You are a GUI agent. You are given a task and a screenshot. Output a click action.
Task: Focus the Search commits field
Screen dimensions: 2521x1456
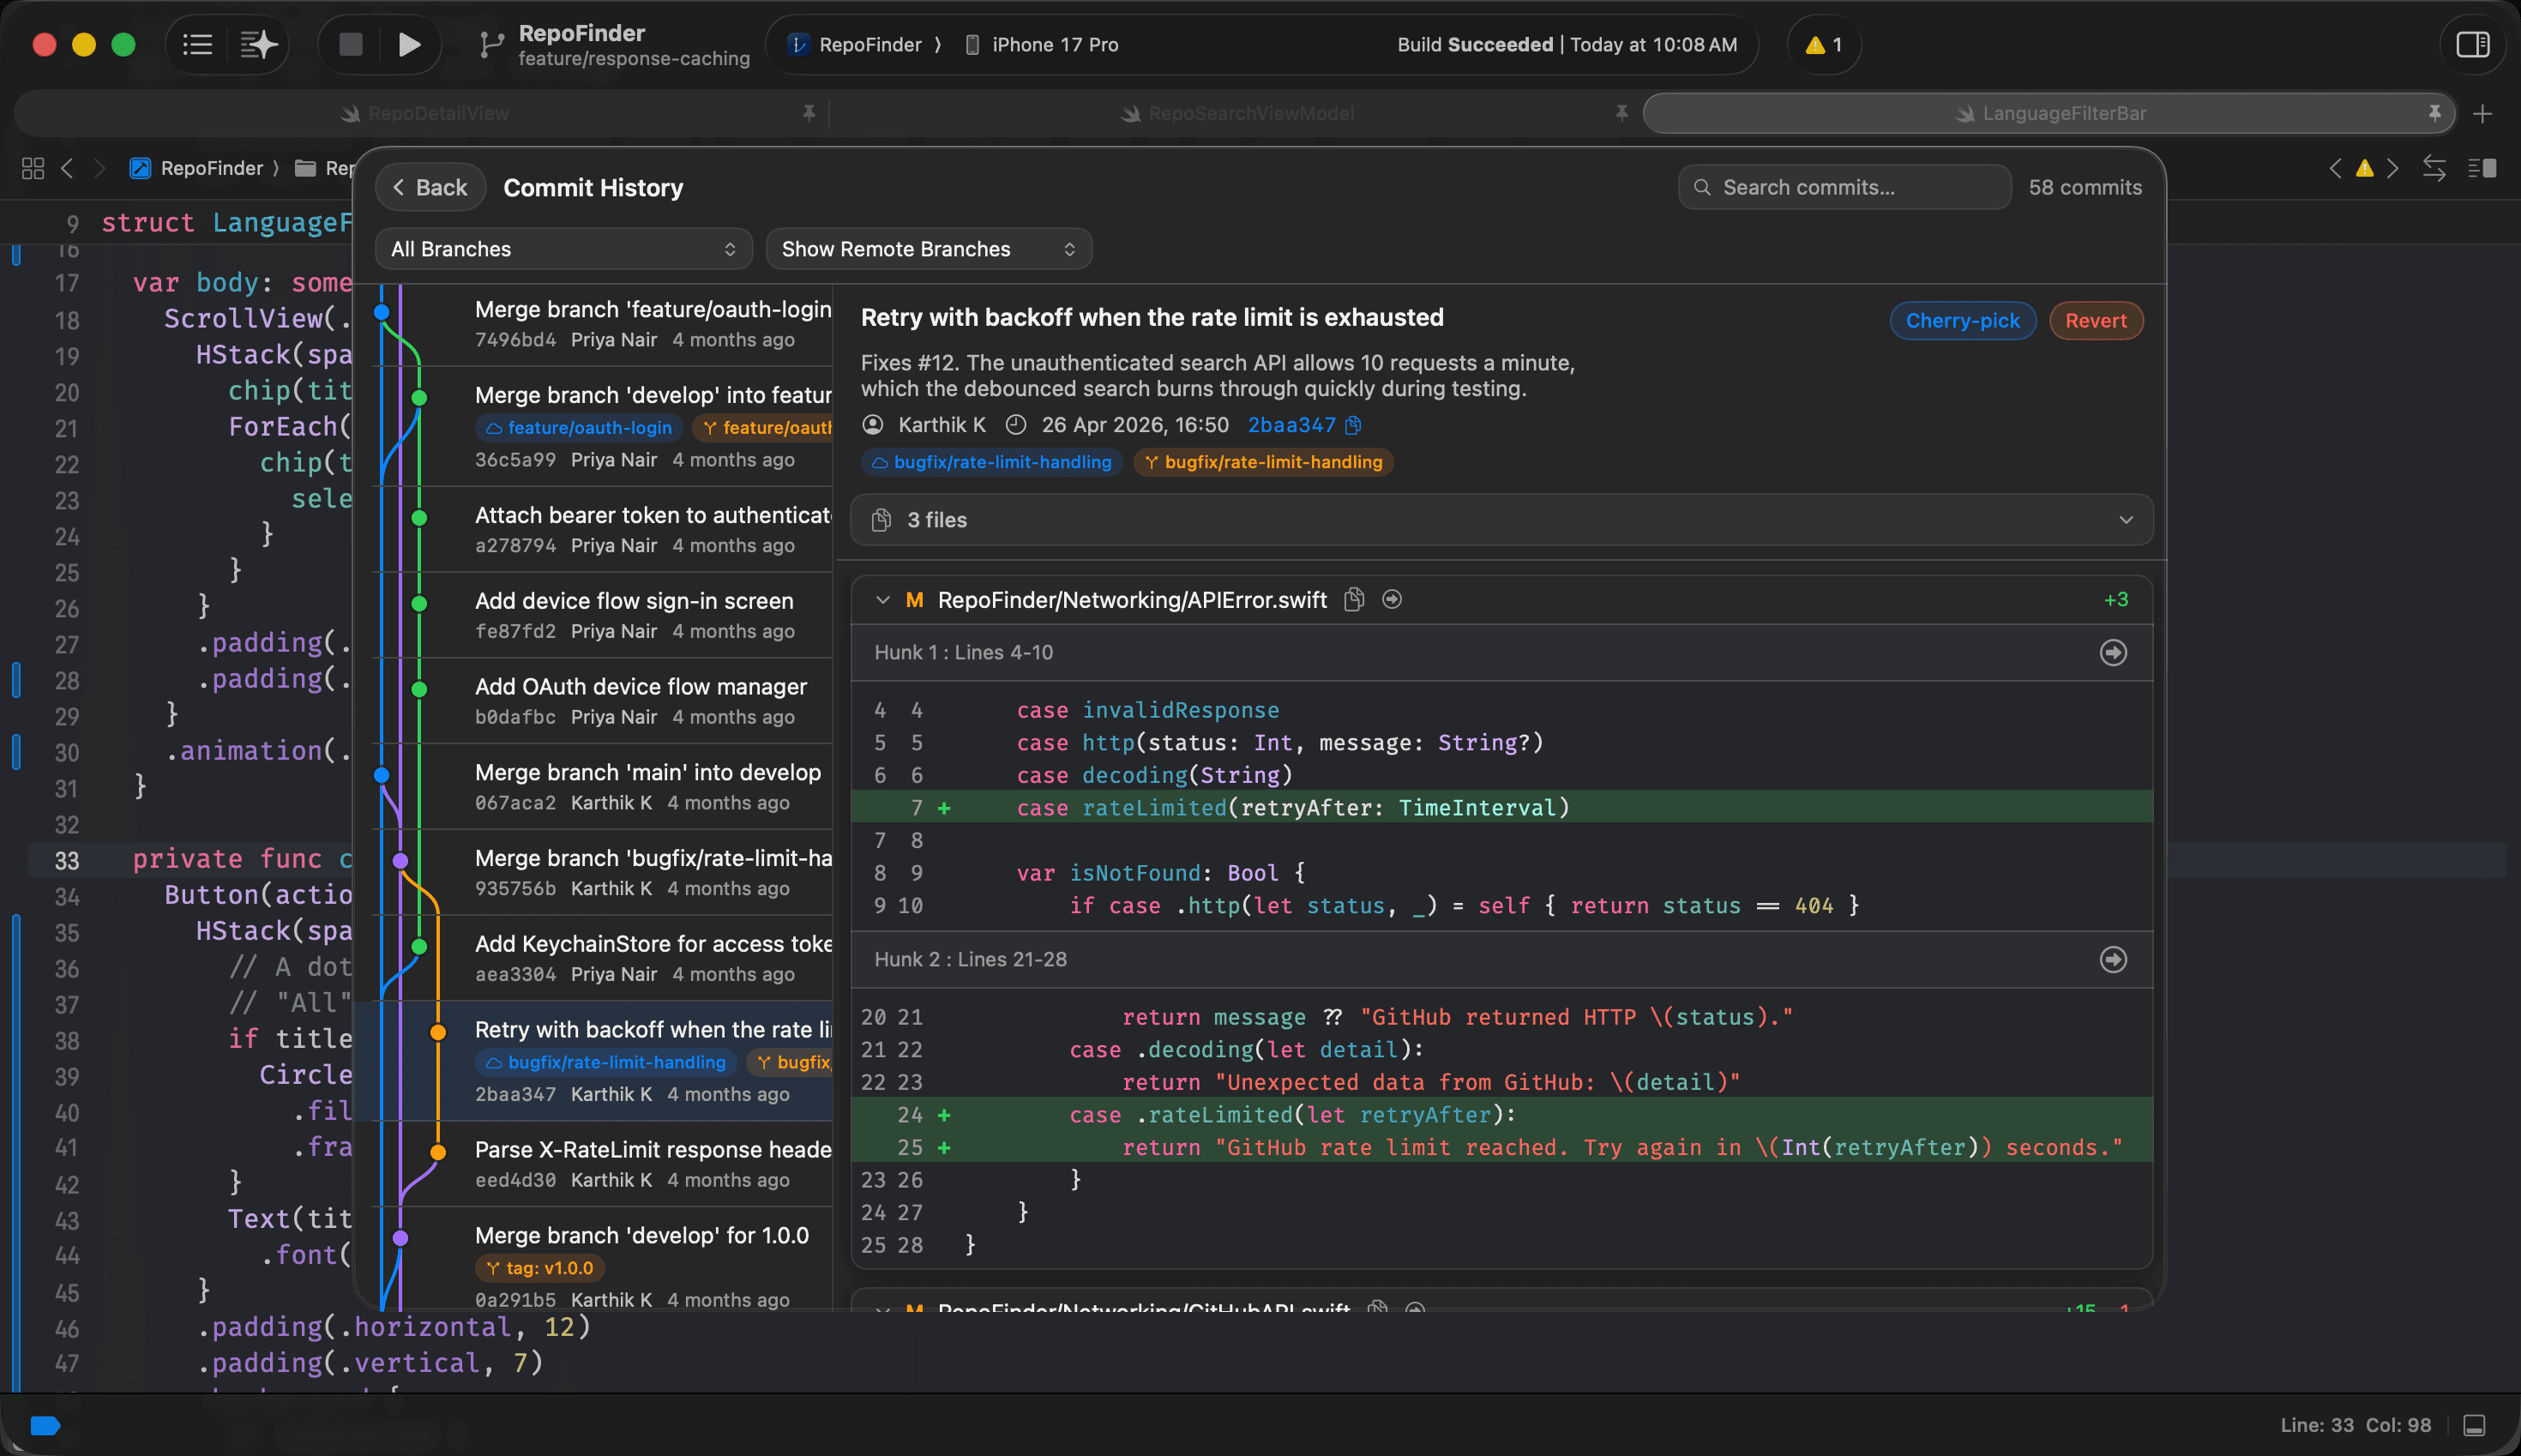pos(1844,187)
